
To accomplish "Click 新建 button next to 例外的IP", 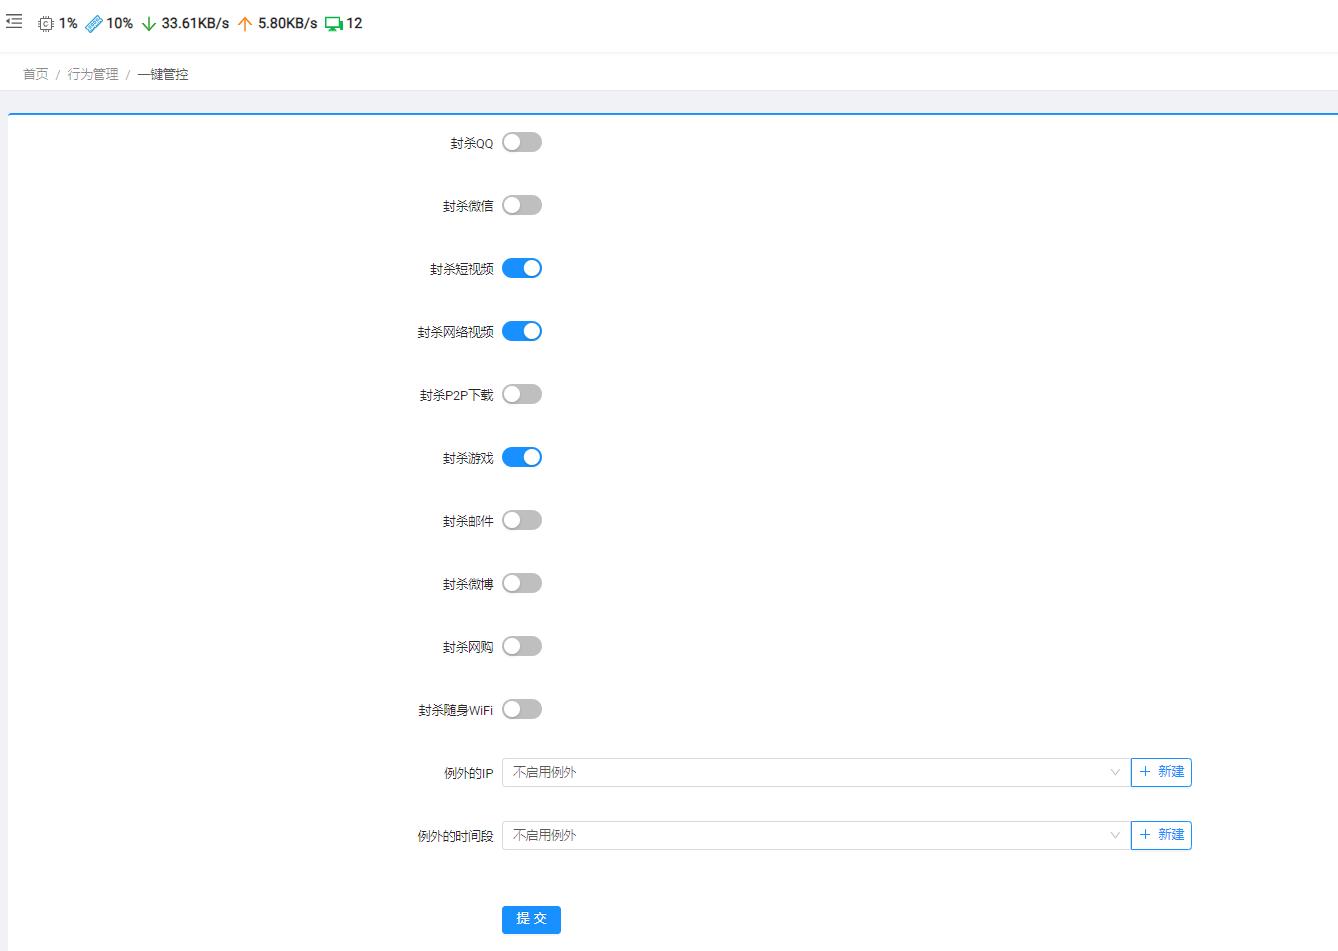I will click(1161, 772).
